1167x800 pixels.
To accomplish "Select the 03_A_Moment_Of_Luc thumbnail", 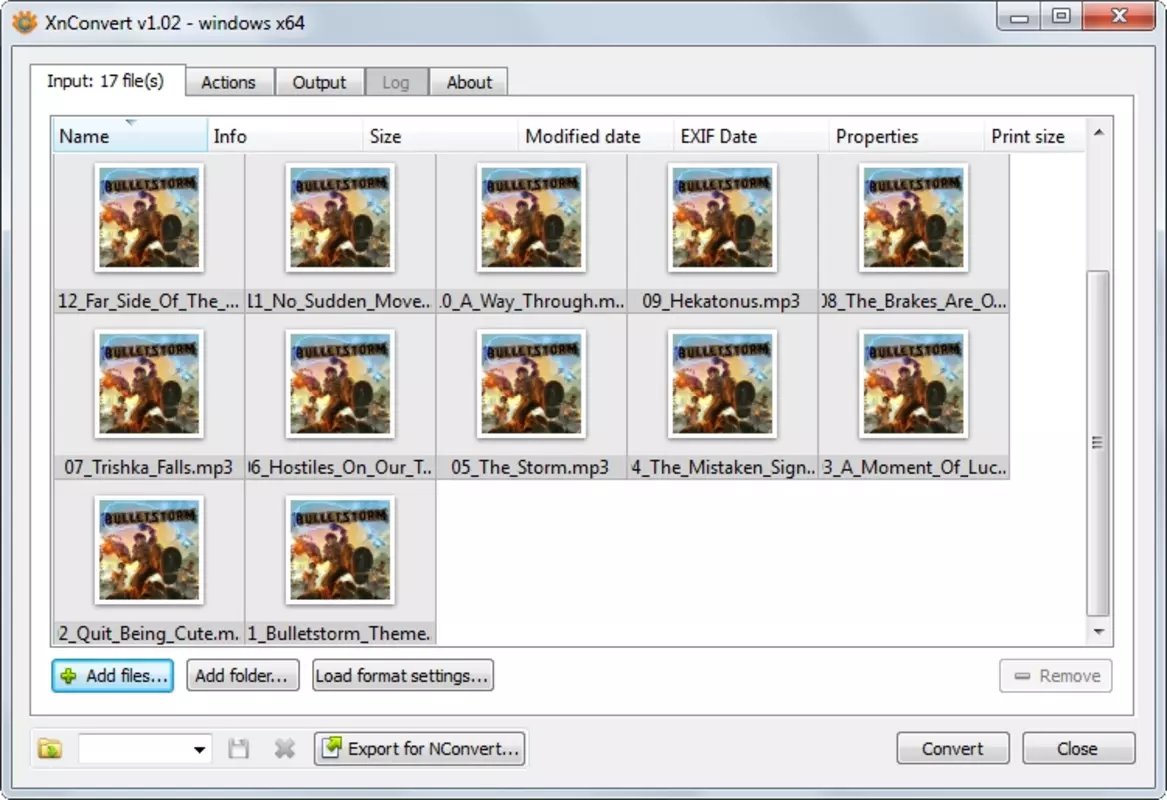I will (x=914, y=384).
